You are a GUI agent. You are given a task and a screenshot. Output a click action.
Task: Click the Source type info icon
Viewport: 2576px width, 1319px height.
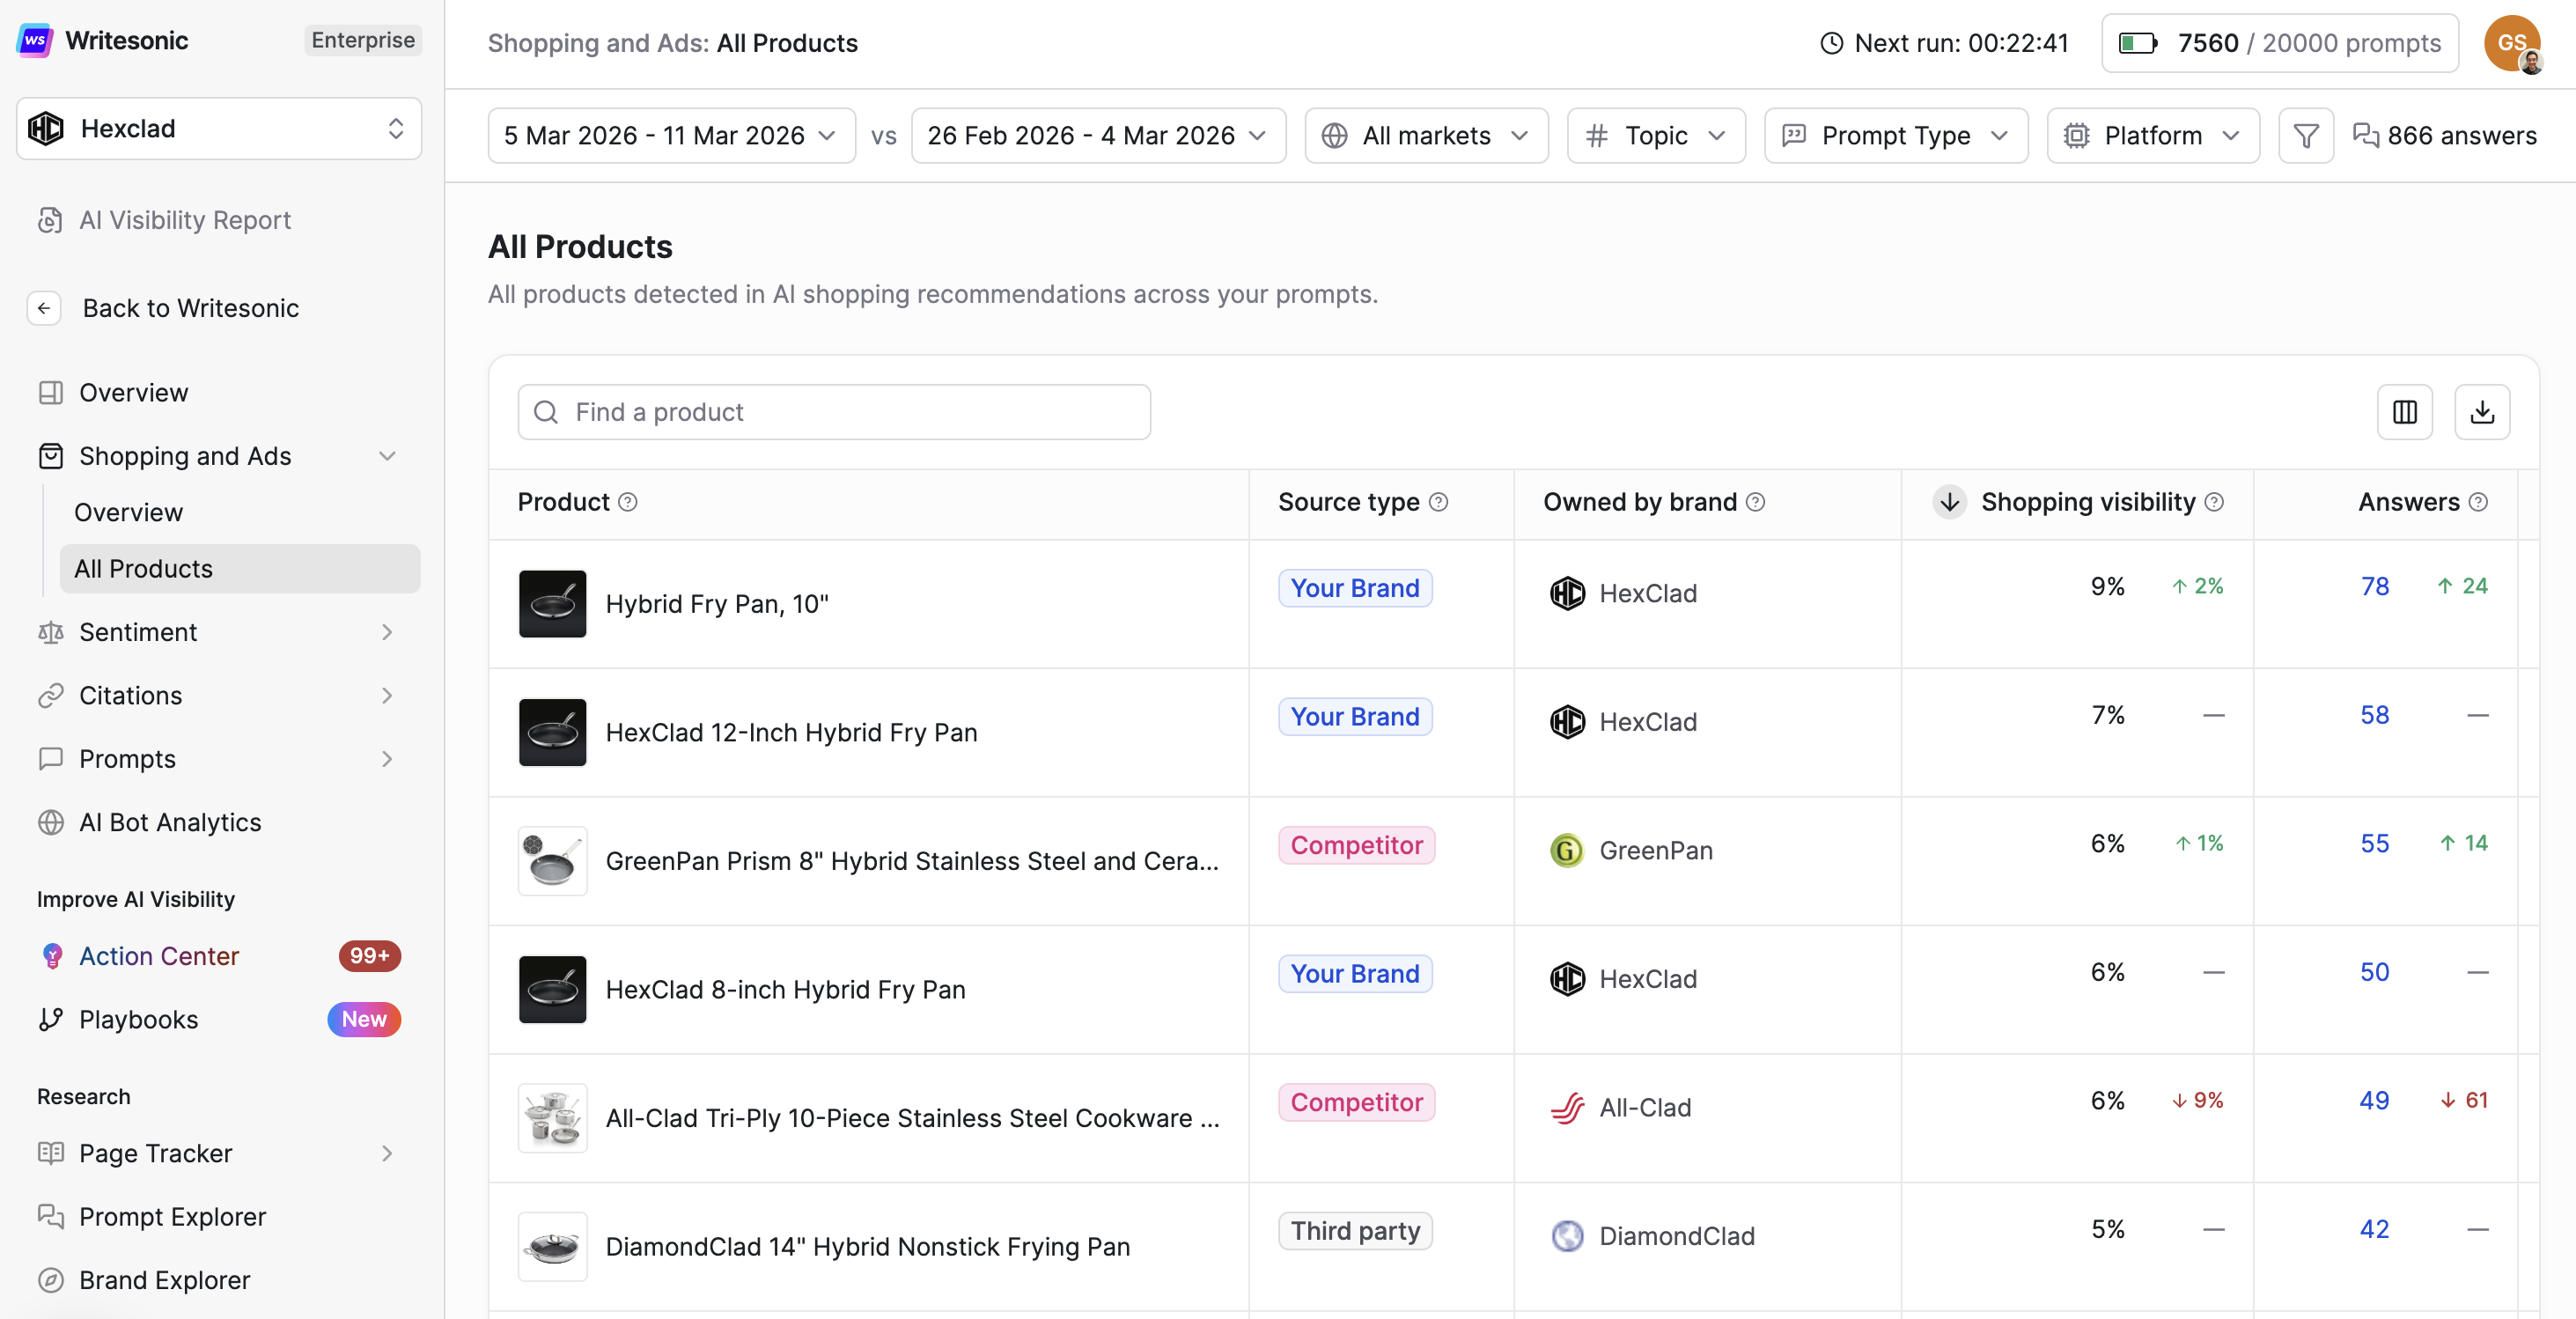(x=1438, y=502)
